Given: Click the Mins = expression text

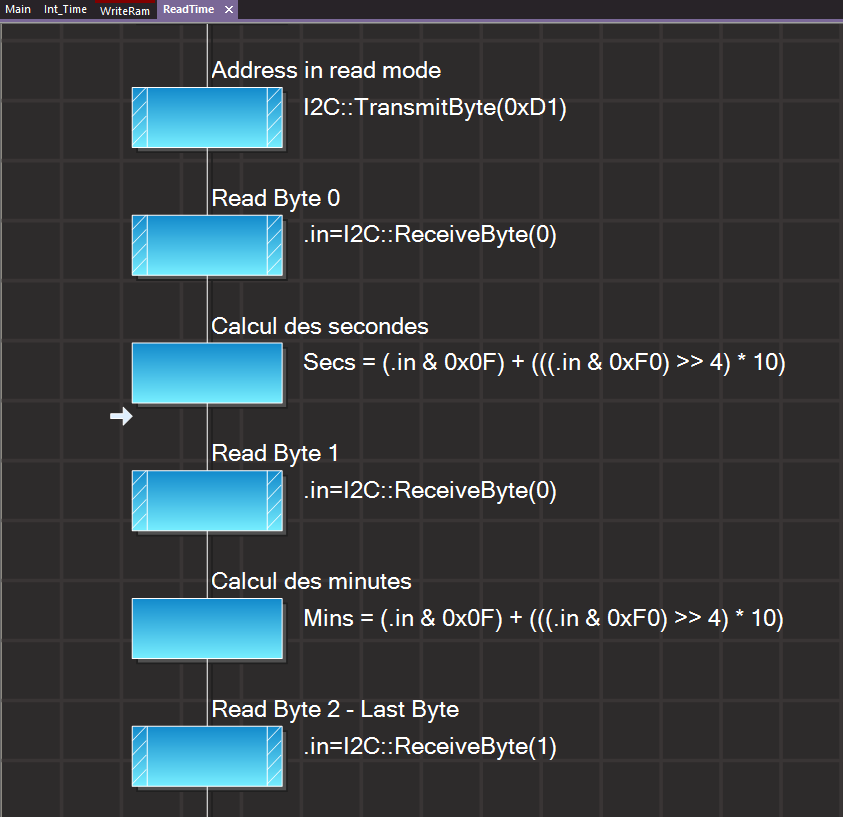Looking at the screenshot, I should point(543,619).
